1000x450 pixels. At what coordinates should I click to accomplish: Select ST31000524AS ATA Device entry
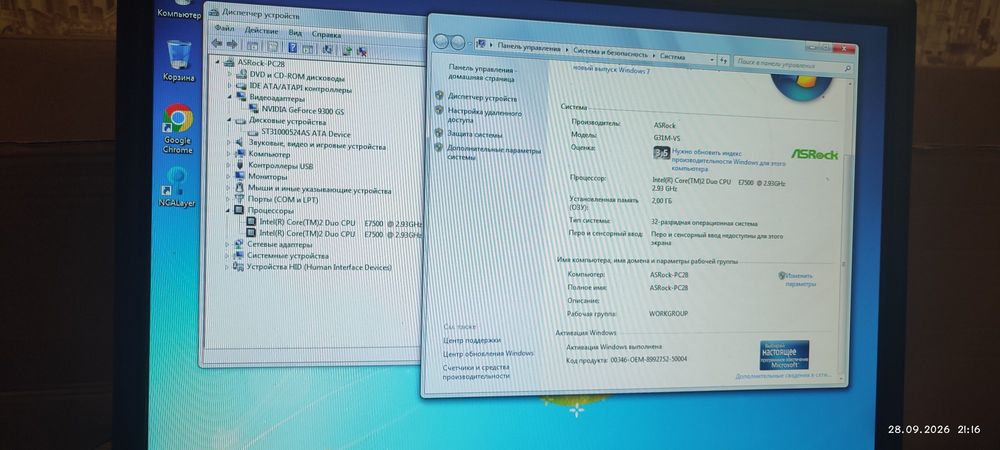click(305, 133)
